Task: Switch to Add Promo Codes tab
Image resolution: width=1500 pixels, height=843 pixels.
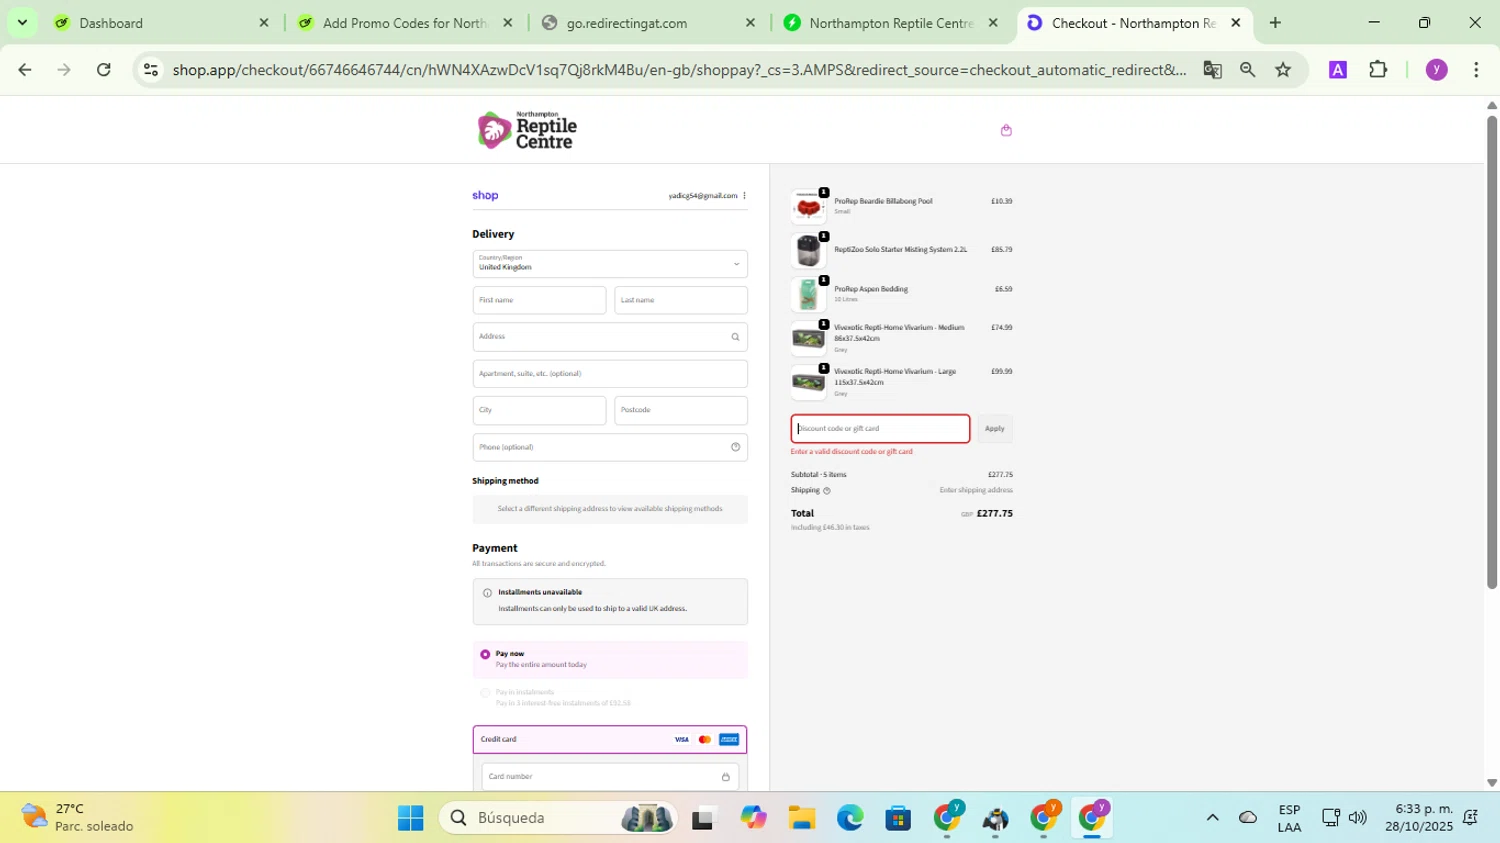Action: 405,23
